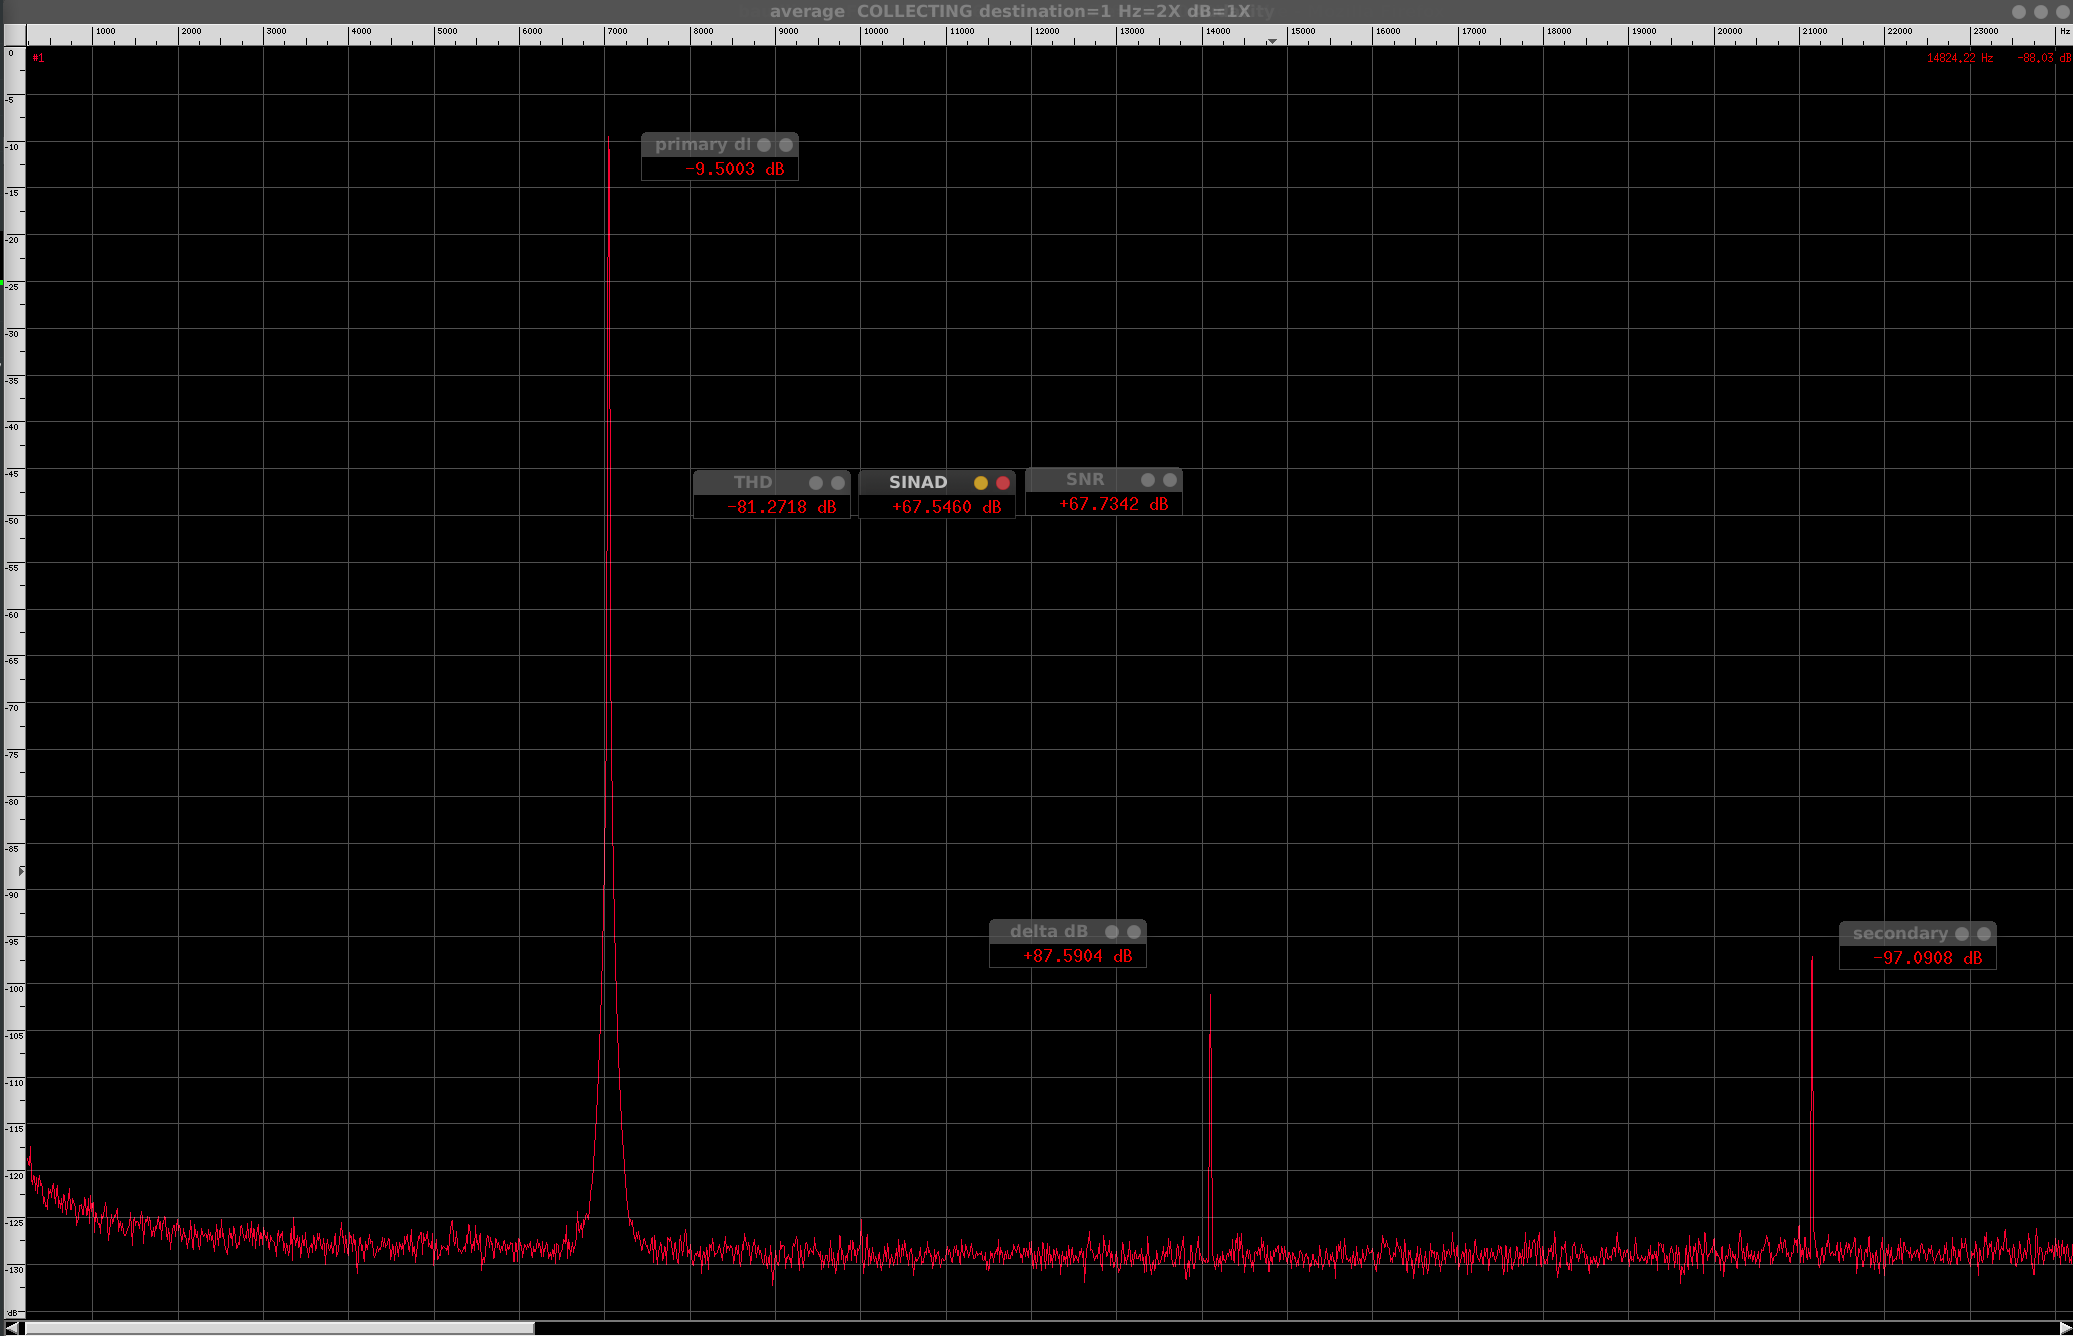This screenshot has height=1336, width=2073.
Task: Click the horizontal scrollbar thumb
Action: click(280, 1328)
